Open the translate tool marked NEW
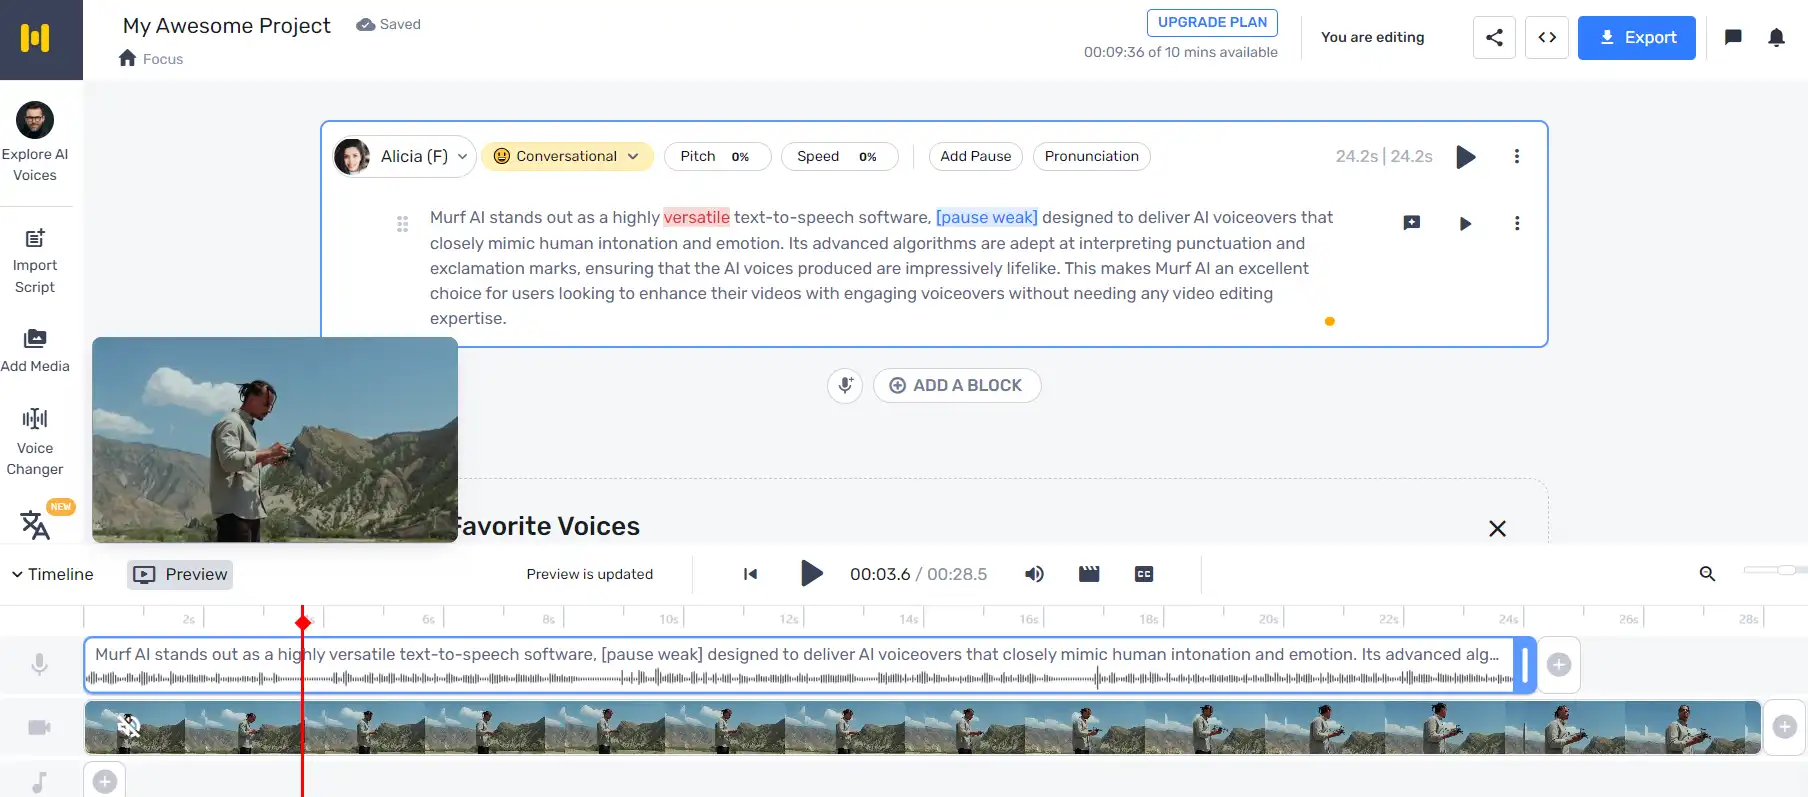 (35, 524)
